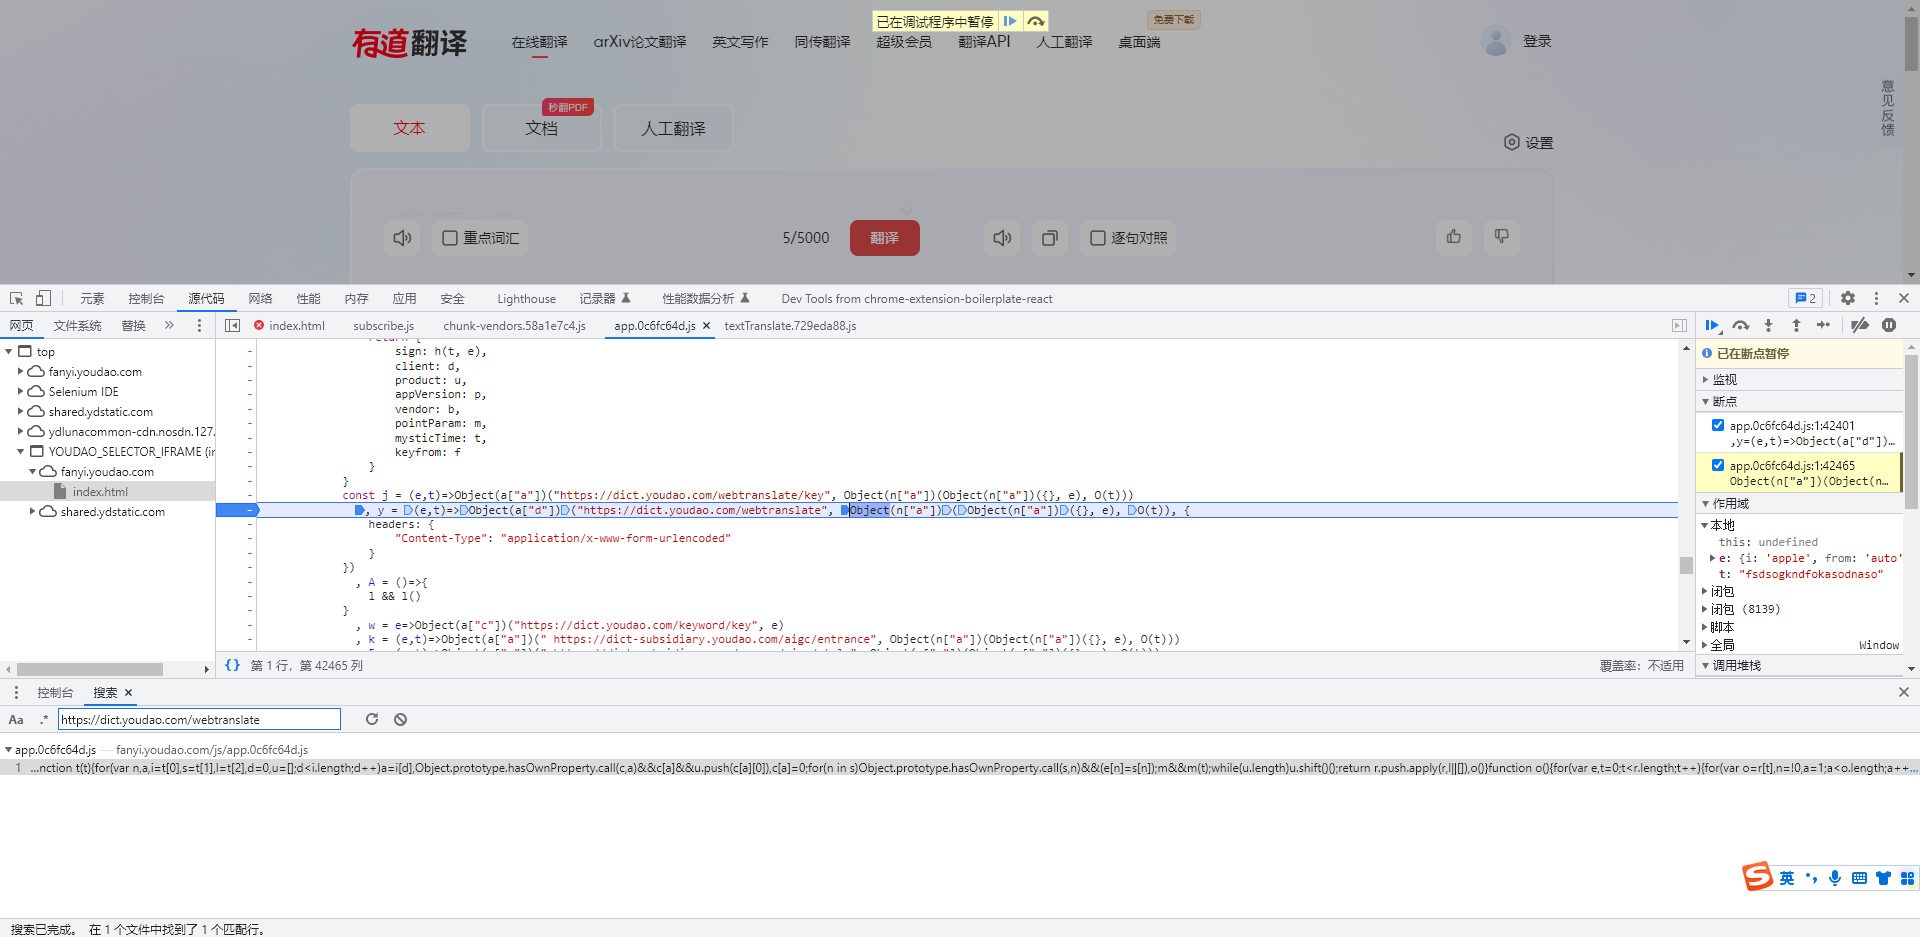Play translated text audio speaker icon
The image size is (1920, 937).
coord(1002,238)
